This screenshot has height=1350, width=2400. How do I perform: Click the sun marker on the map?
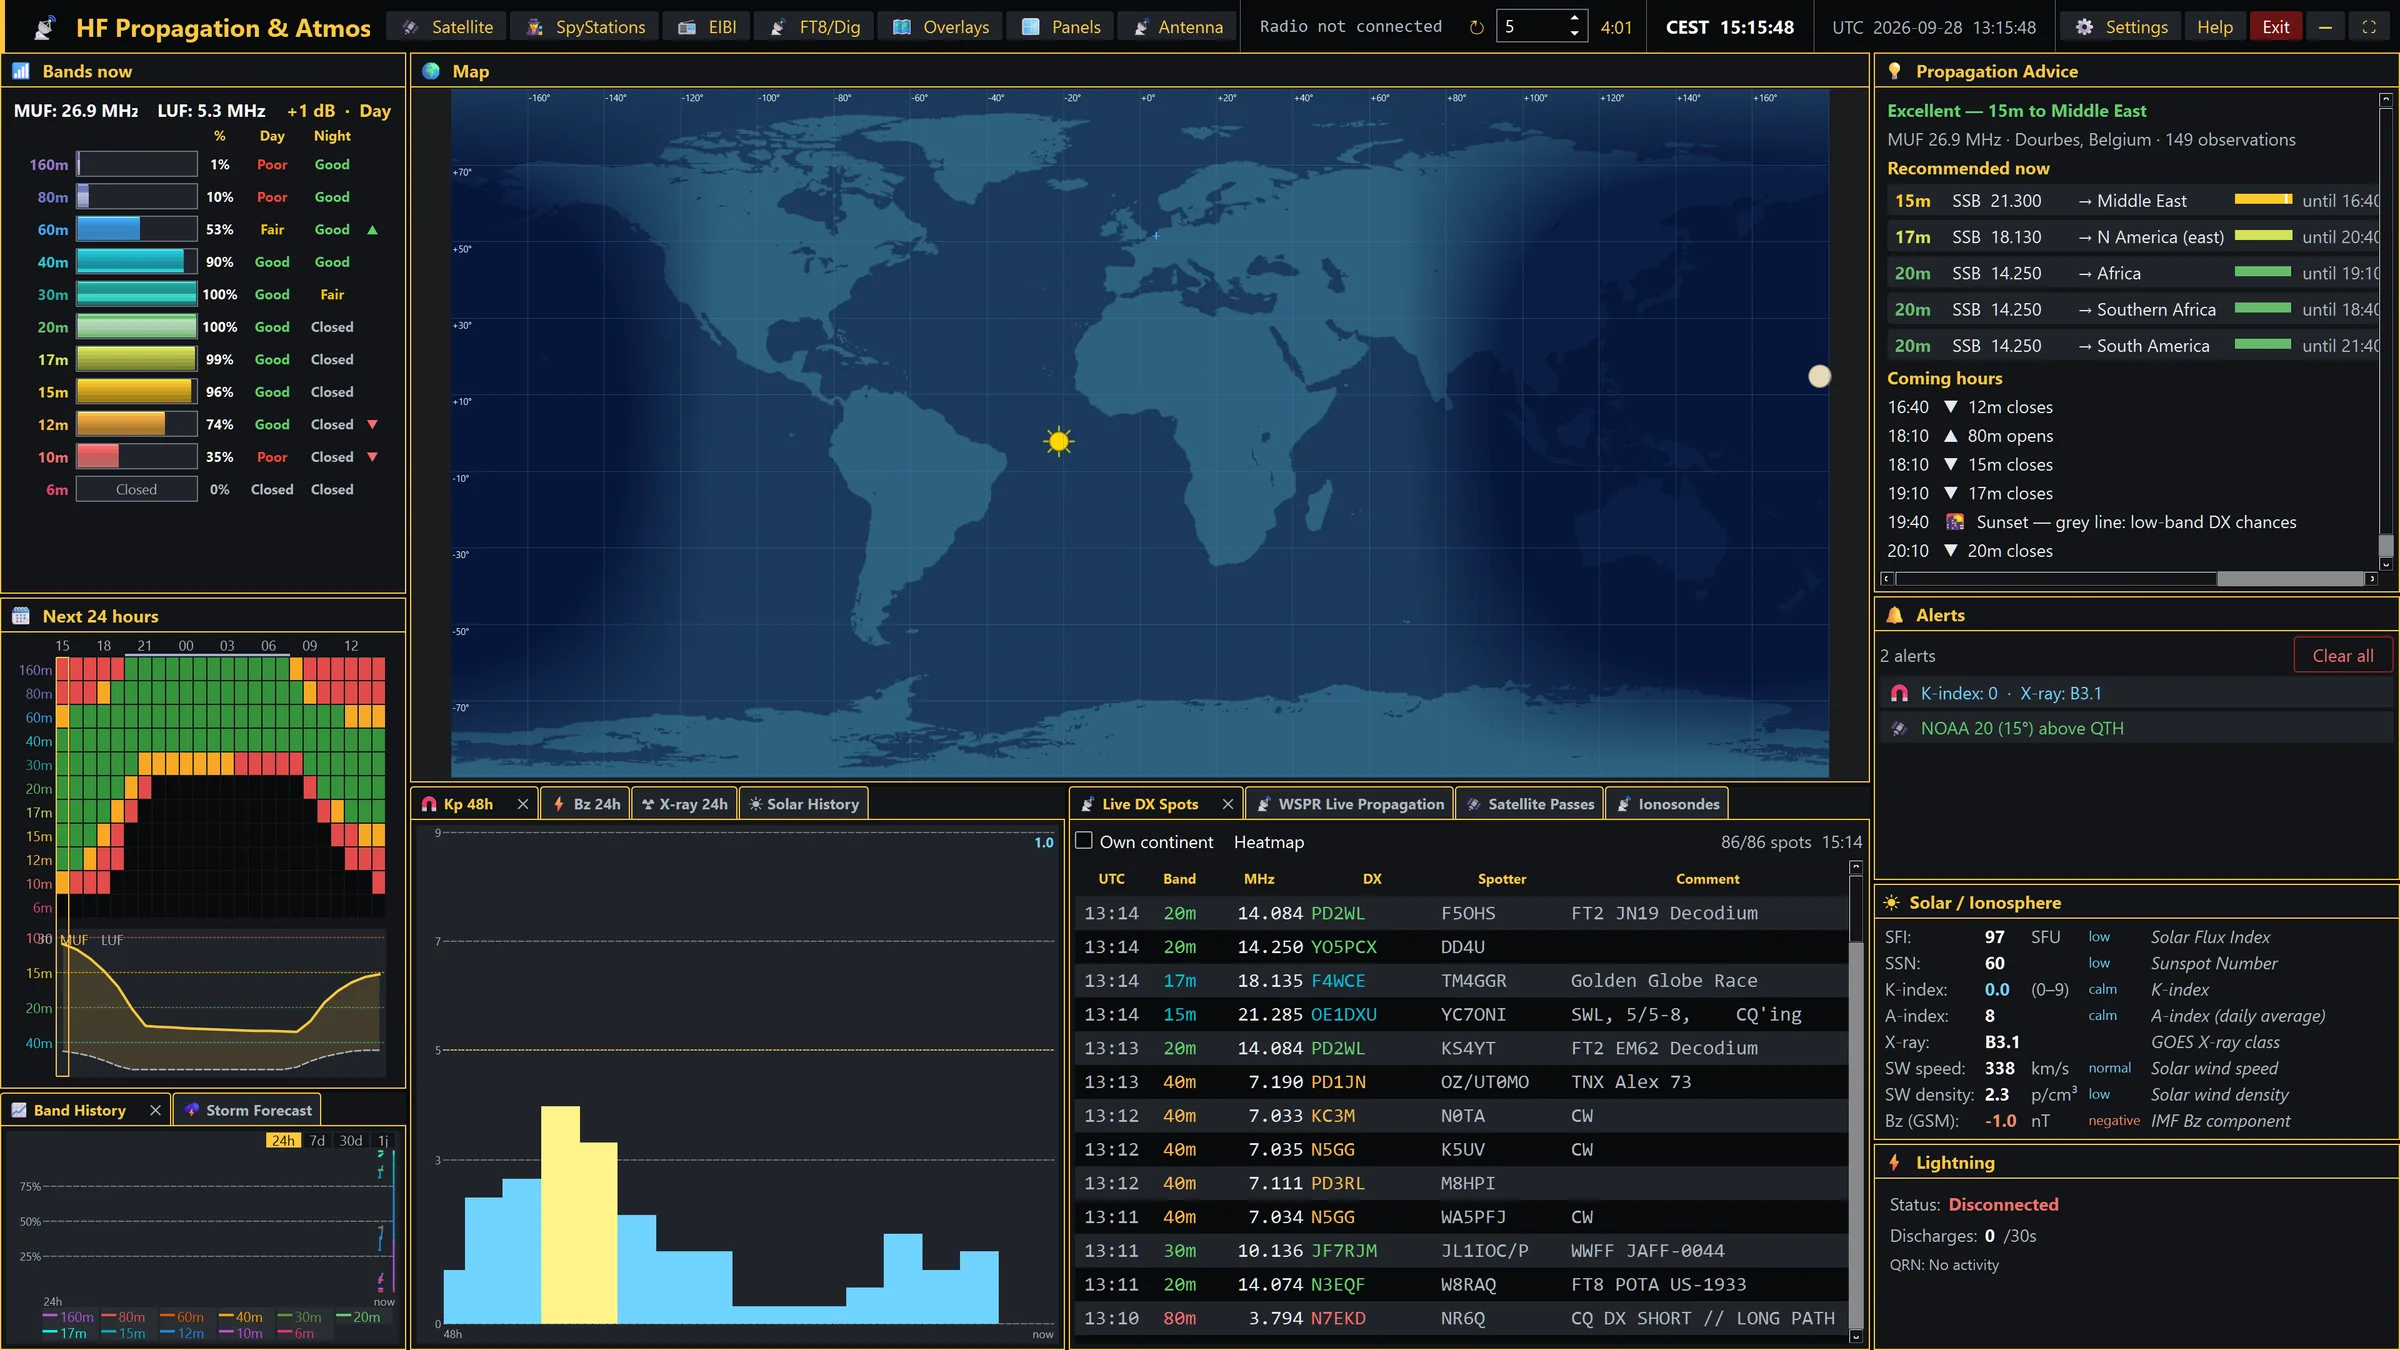point(1058,441)
